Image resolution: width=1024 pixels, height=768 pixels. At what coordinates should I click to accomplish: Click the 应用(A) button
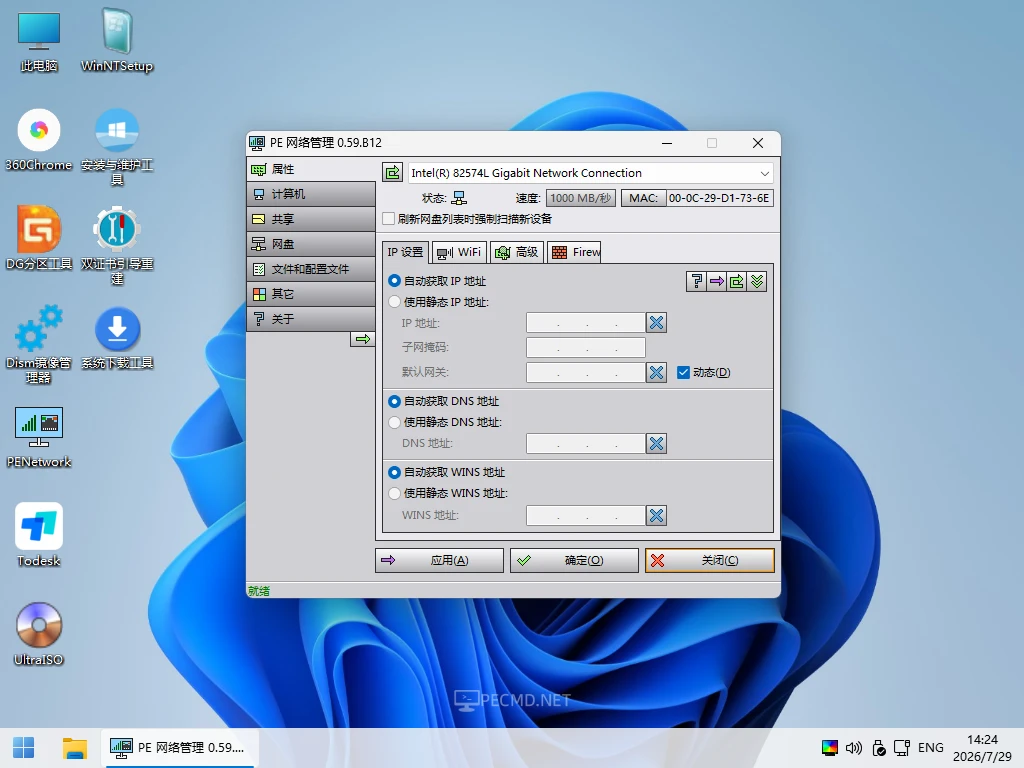point(440,560)
